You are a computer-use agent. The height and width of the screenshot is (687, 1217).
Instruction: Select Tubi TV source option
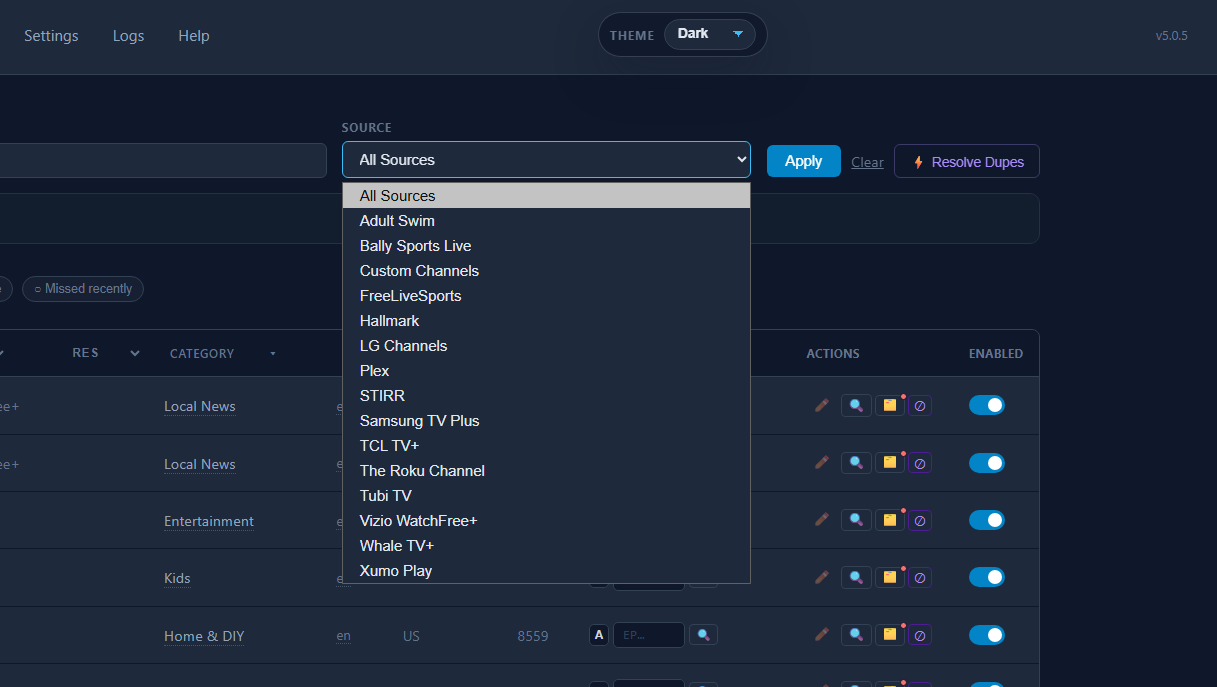[546, 496]
